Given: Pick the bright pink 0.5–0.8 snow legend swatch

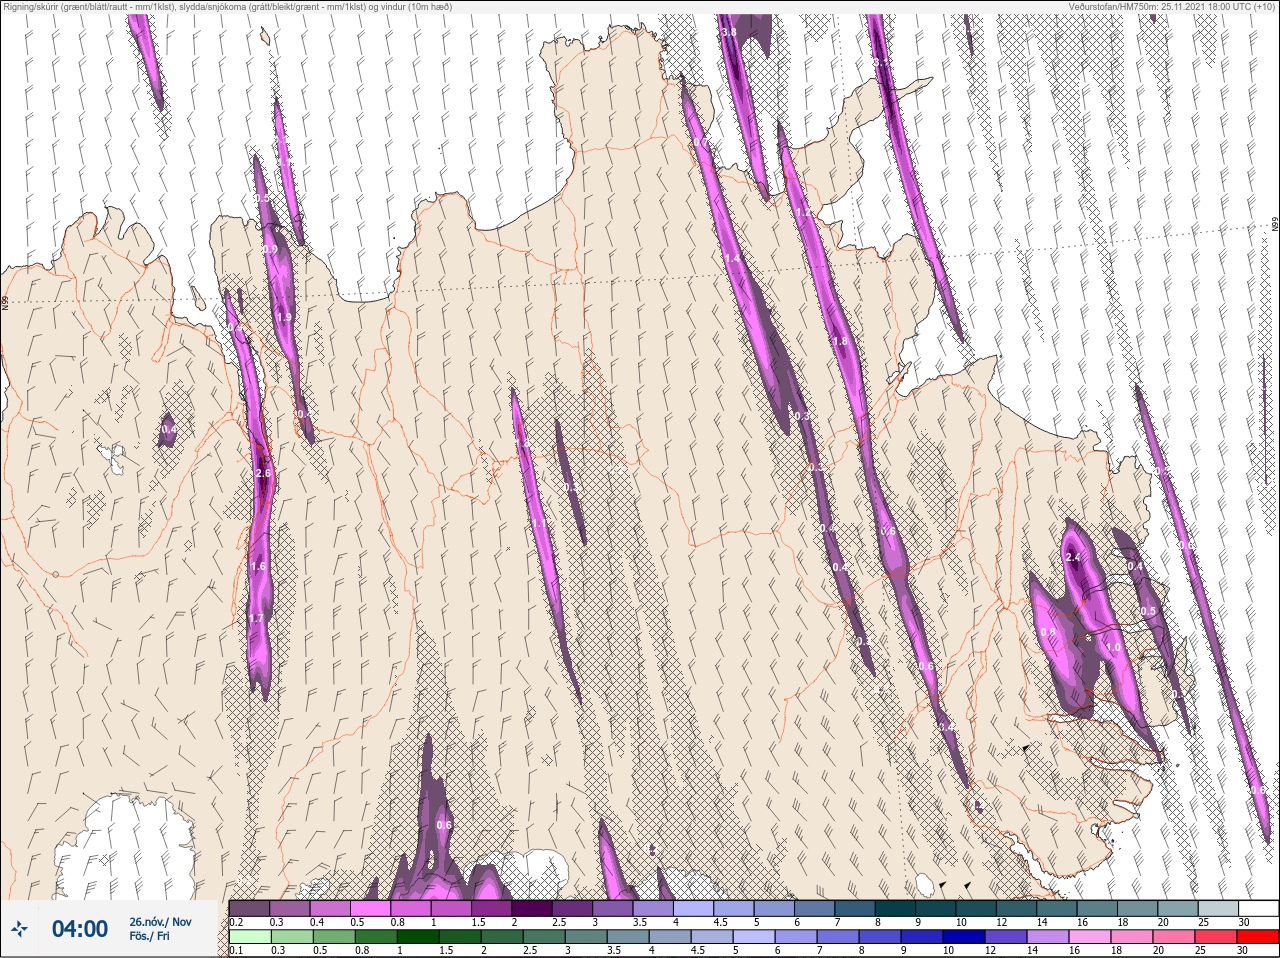Looking at the screenshot, I should 371,908.
